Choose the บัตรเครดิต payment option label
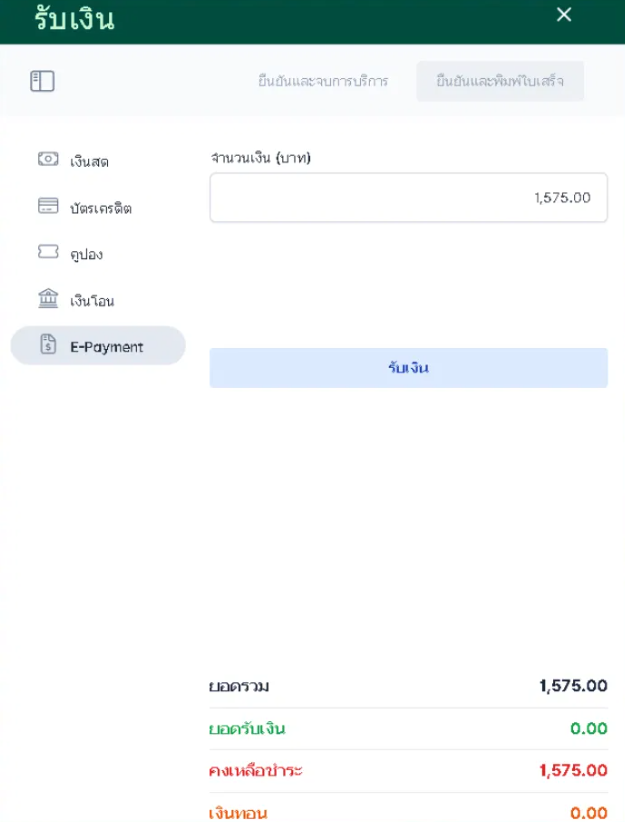 click(x=100, y=208)
